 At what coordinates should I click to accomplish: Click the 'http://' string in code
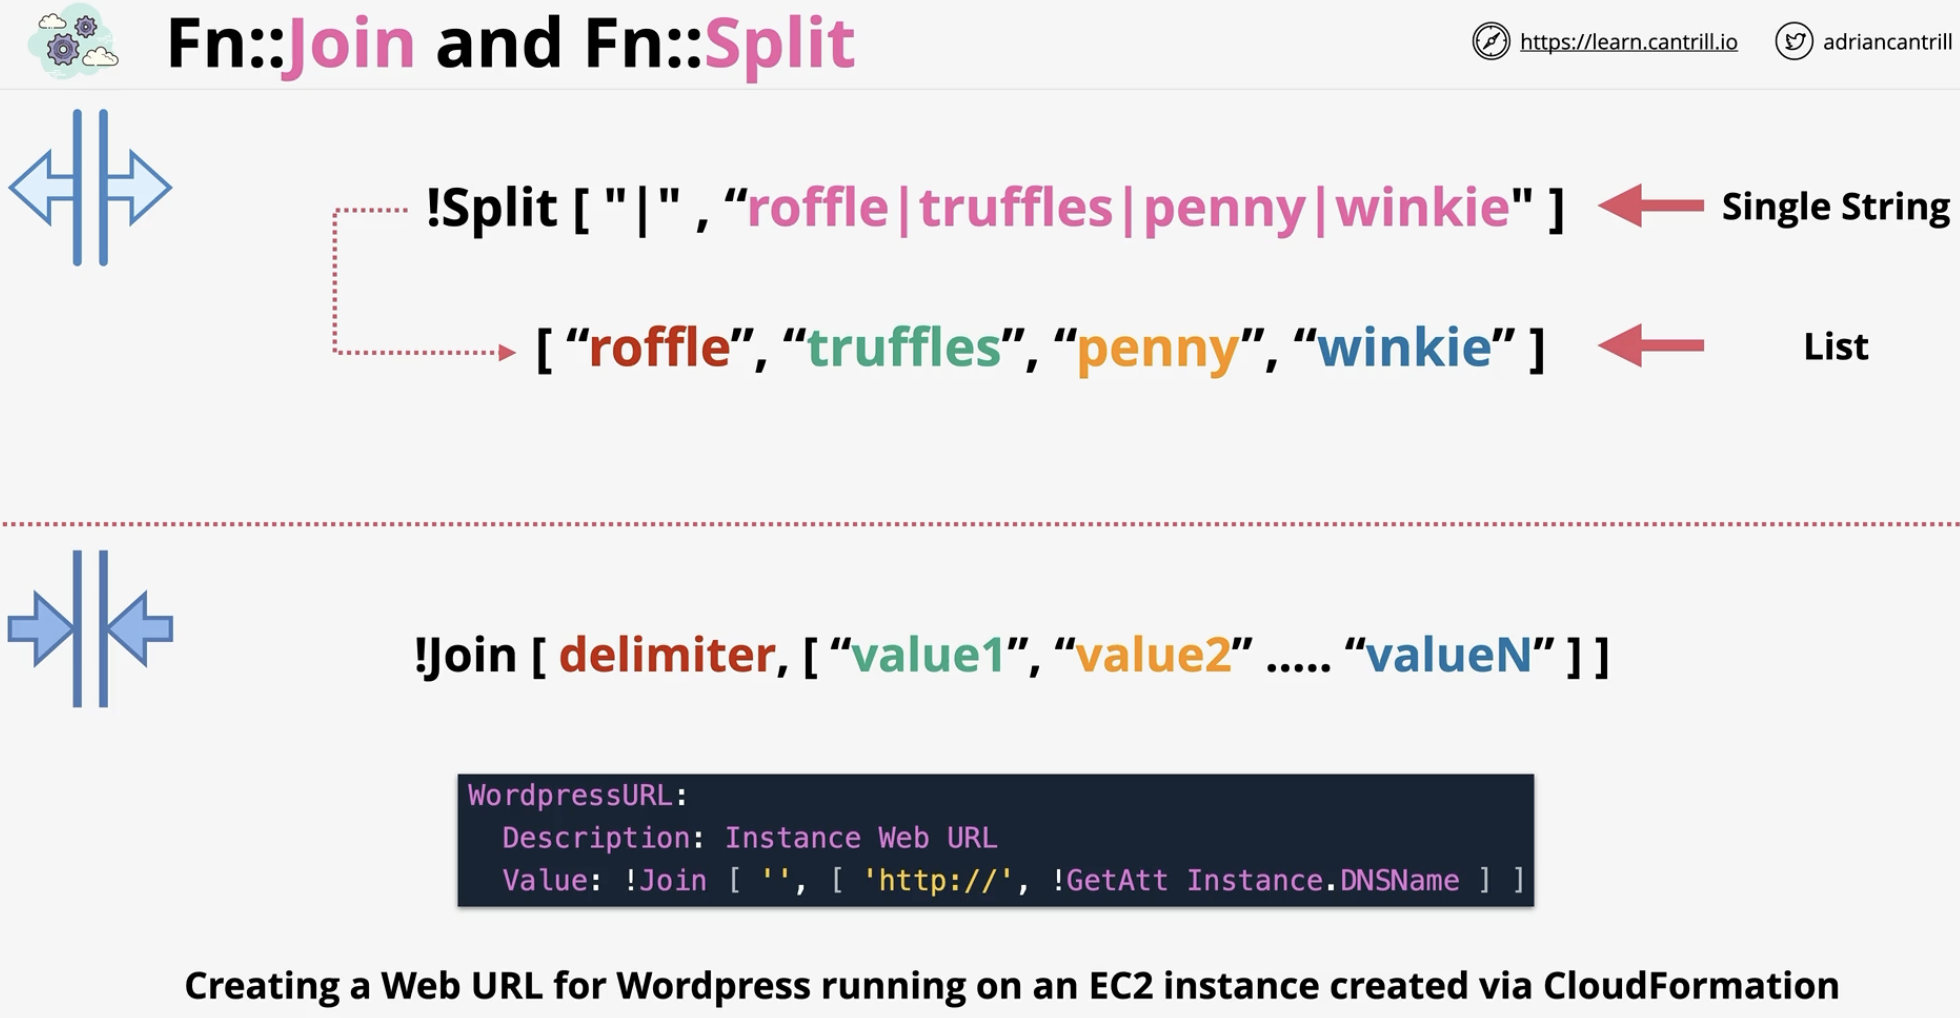938,880
